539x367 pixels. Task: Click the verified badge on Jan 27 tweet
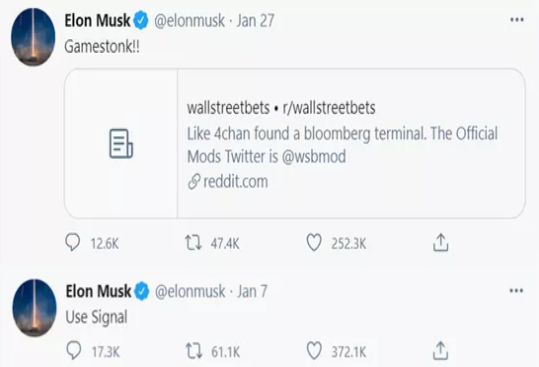[x=141, y=21]
